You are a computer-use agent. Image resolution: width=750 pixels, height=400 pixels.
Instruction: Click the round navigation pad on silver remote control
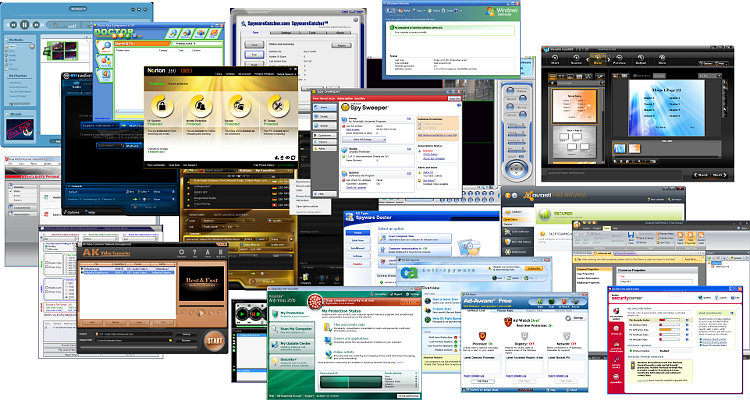[515, 169]
